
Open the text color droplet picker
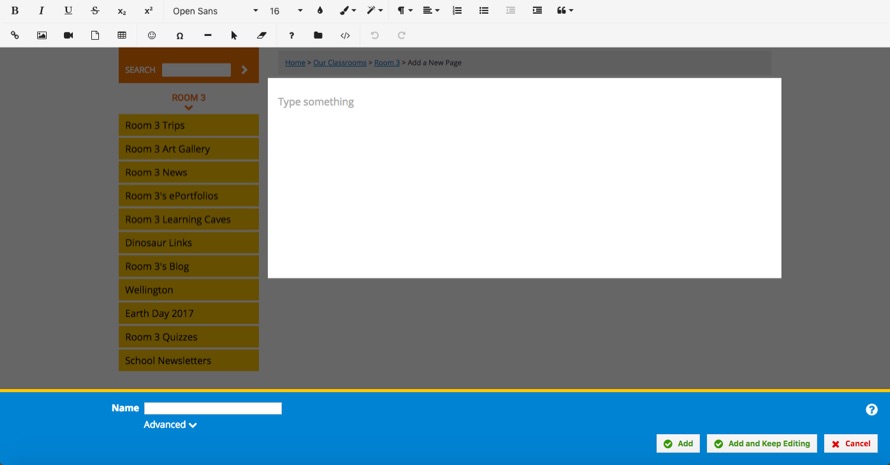(x=320, y=11)
